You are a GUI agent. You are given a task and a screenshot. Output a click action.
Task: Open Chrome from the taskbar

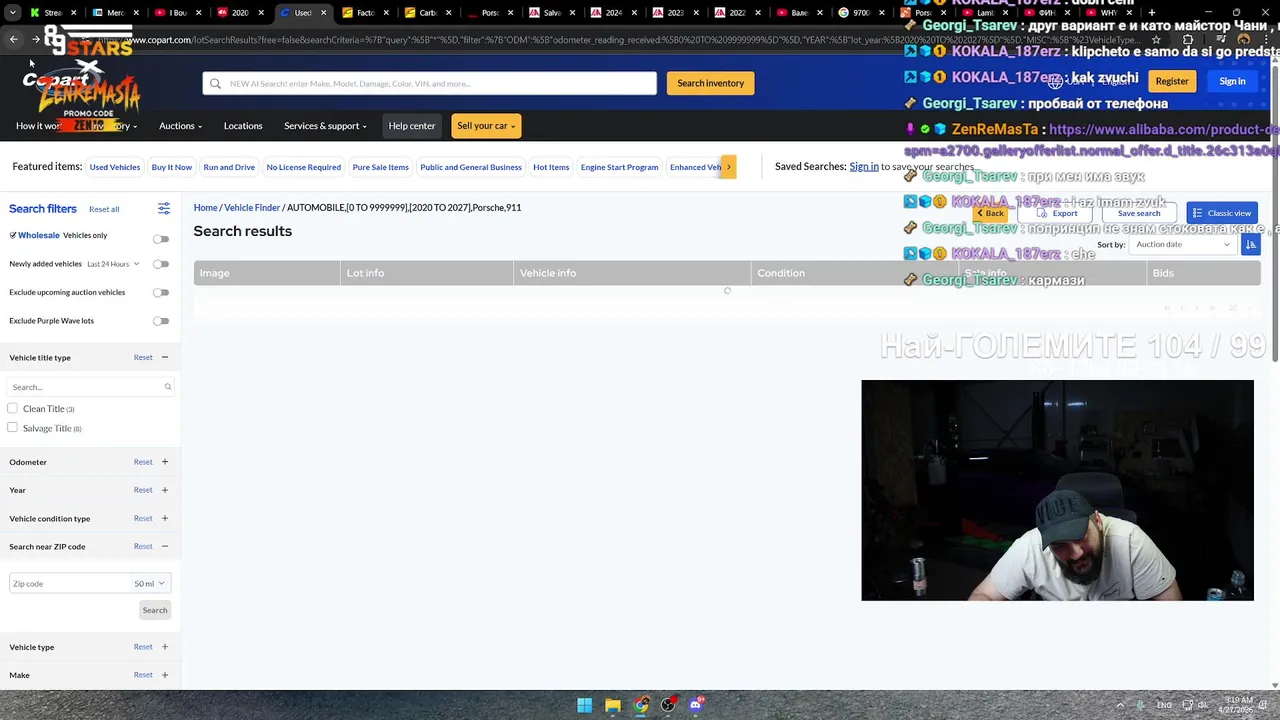click(x=641, y=705)
